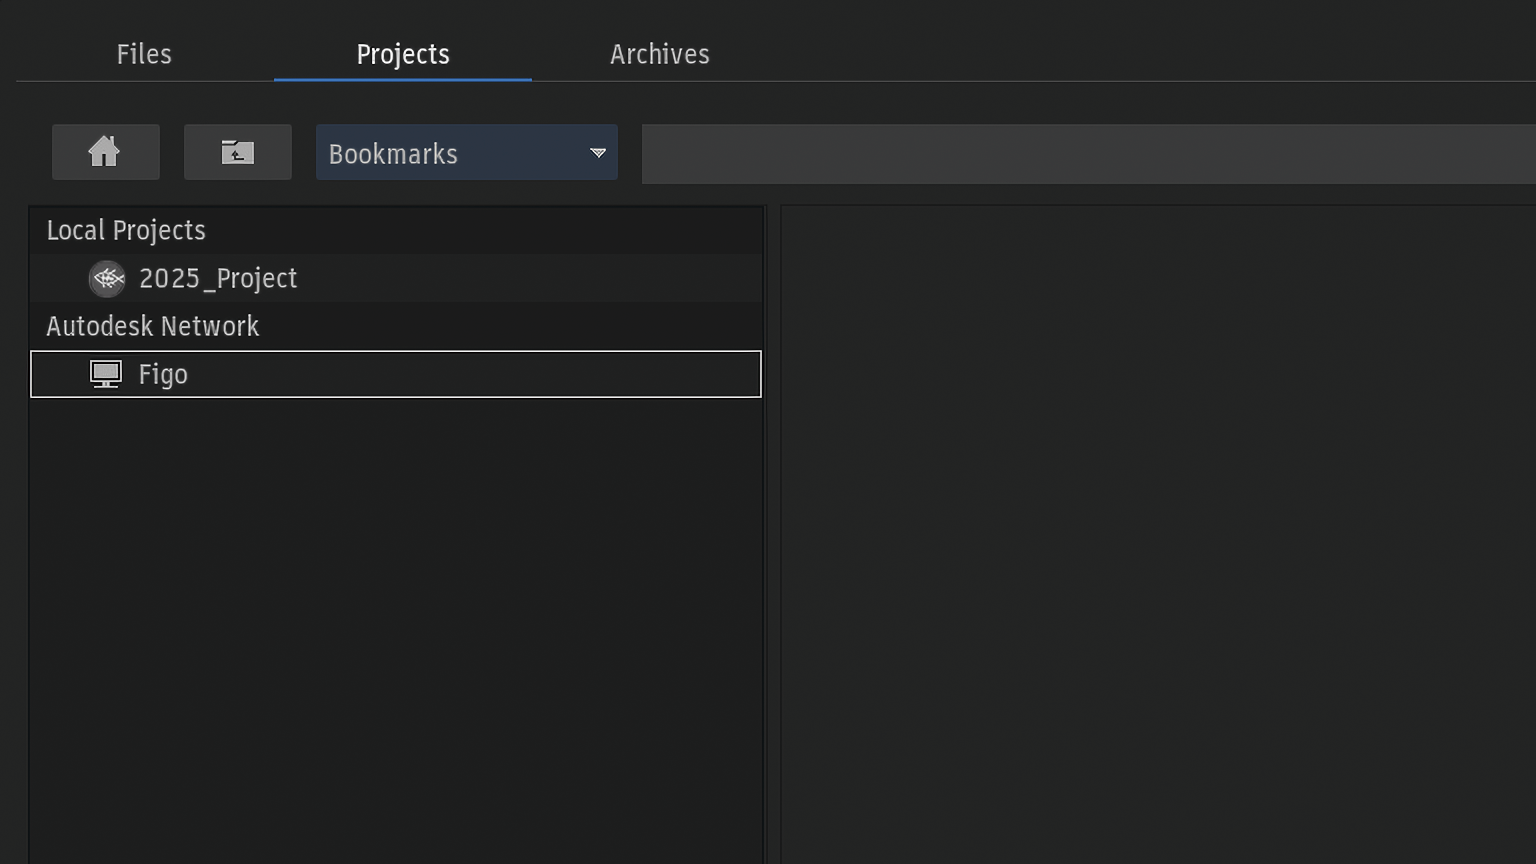The height and width of the screenshot is (864, 1536).
Task: Click the project icon beside 2025_Project
Action: pyautogui.click(x=107, y=279)
